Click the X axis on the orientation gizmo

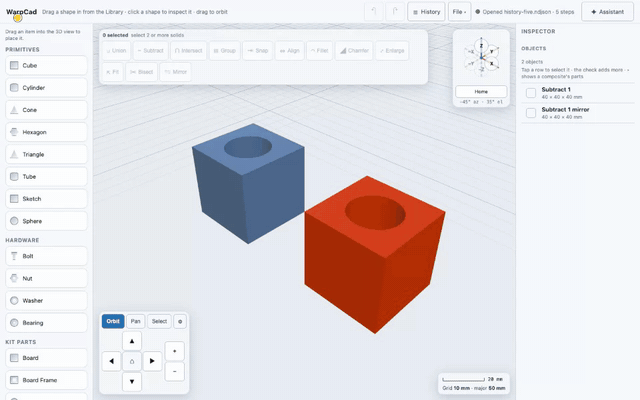click(x=491, y=64)
